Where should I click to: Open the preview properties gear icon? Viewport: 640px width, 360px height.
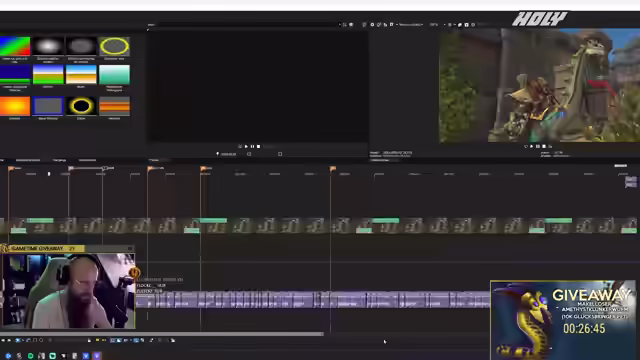(x=372, y=24)
